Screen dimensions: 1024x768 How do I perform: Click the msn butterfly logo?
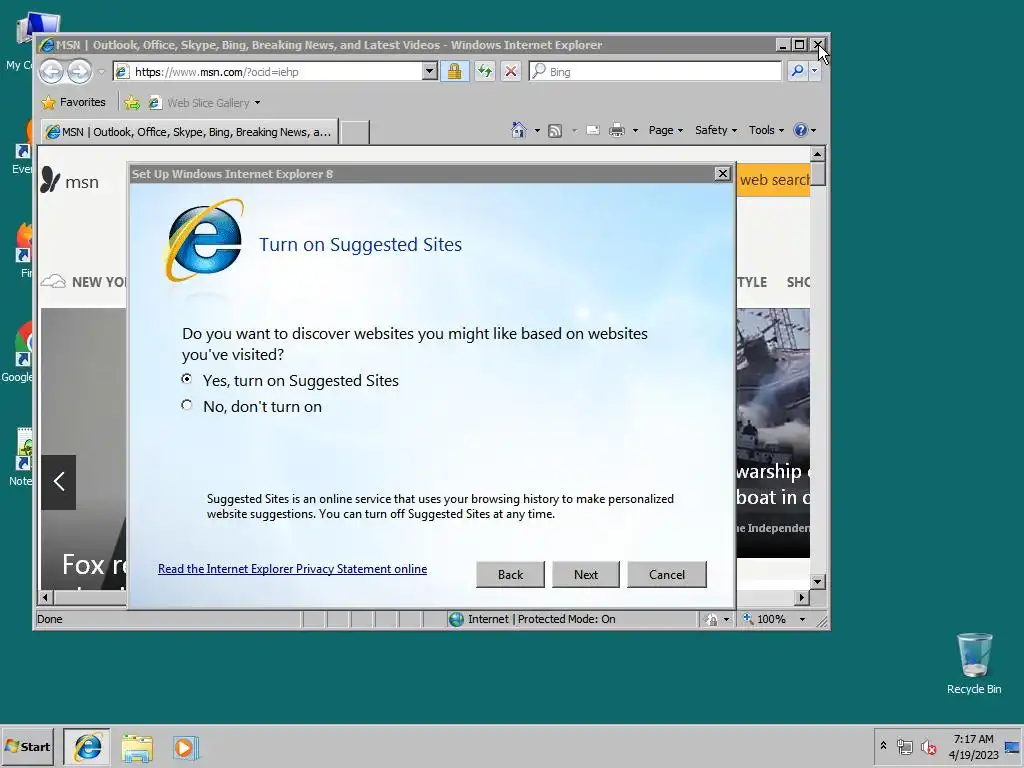50,180
